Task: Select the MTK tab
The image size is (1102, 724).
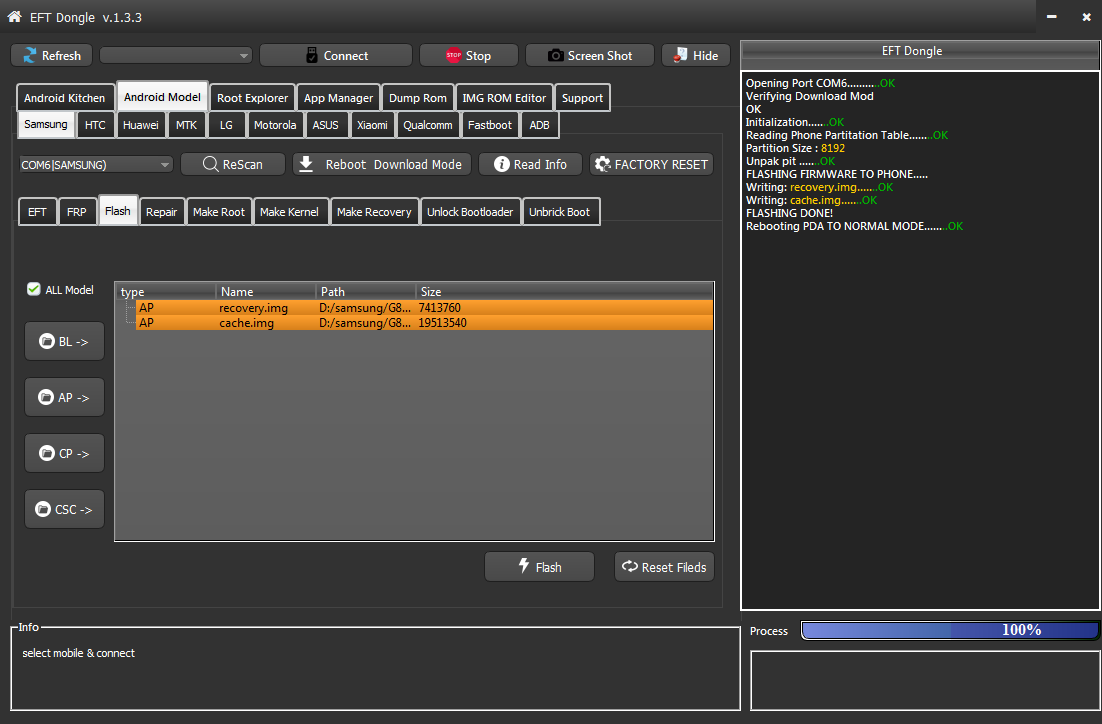Action: [x=186, y=125]
